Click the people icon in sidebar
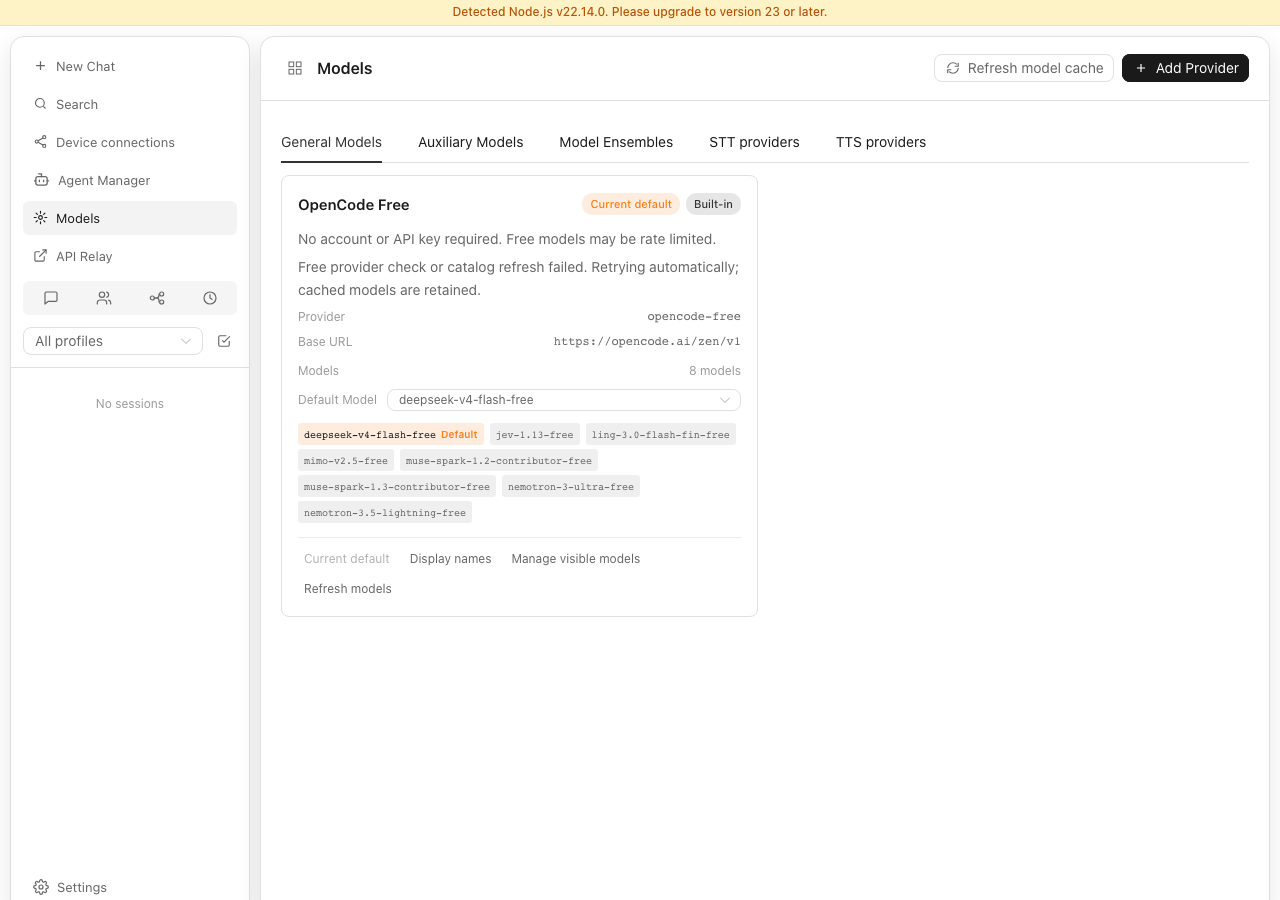Viewport: 1280px width, 900px height. (x=104, y=298)
